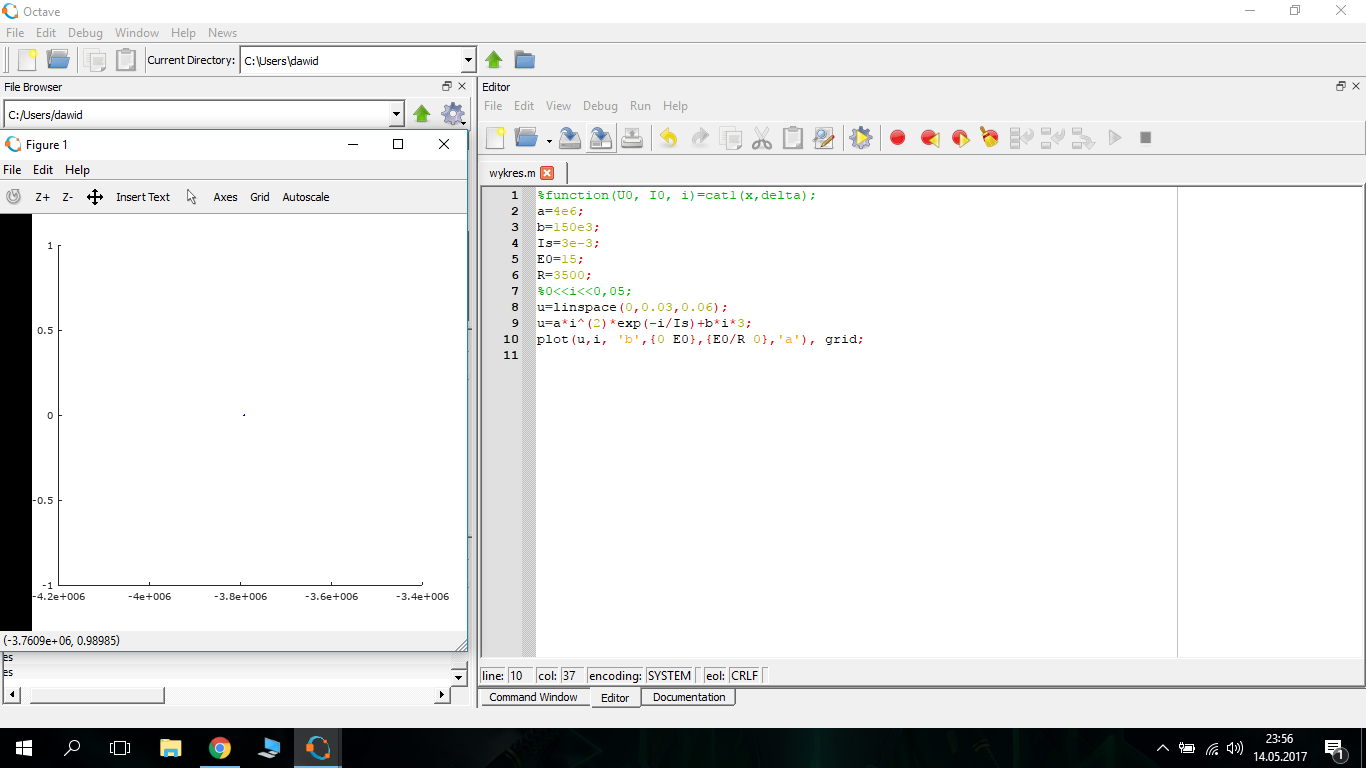This screenshot has width=1366, height=768.
Task: Zoom out with Z- in Figure 1
Action: tap(68, 197)
